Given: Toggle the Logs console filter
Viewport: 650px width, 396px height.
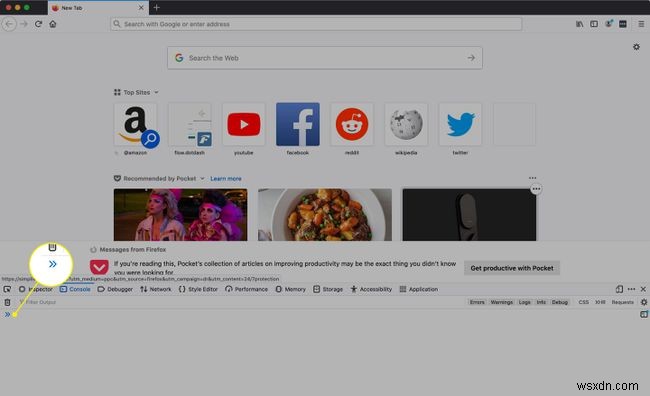Looking at the screenshot, I should [524, 302].
